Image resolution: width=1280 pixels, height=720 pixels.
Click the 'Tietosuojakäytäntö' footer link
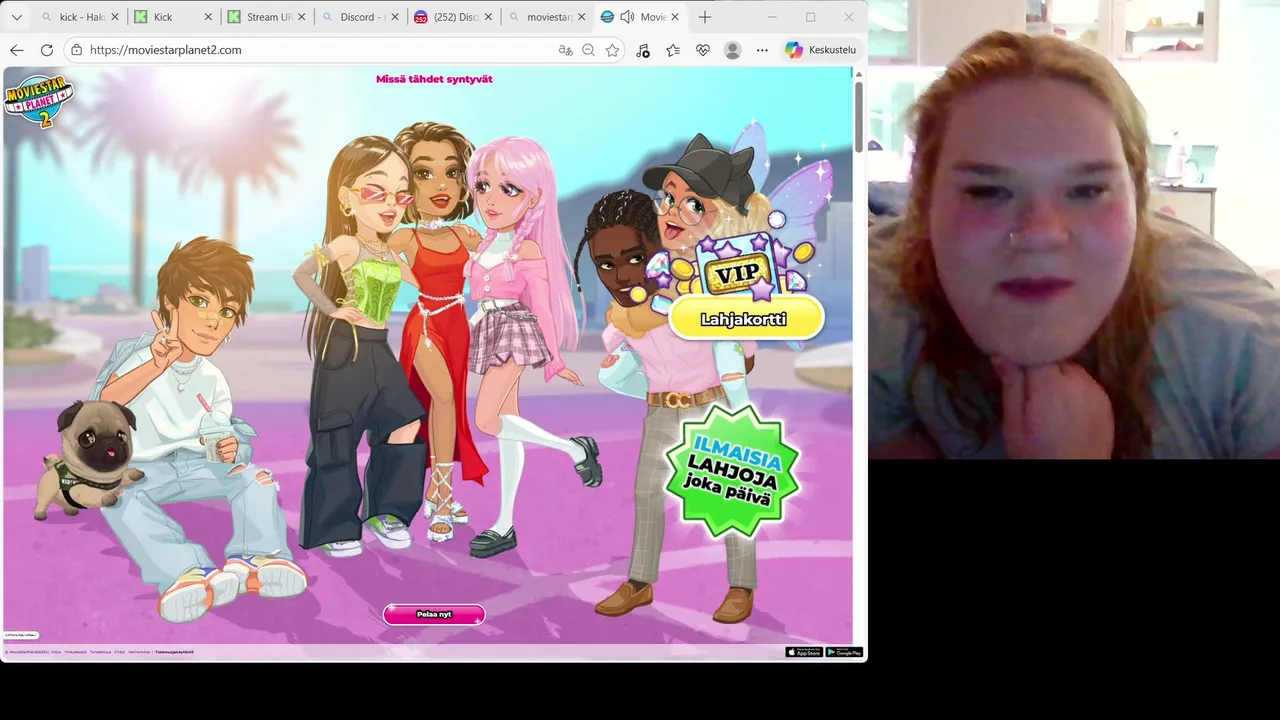pos(174,652)
